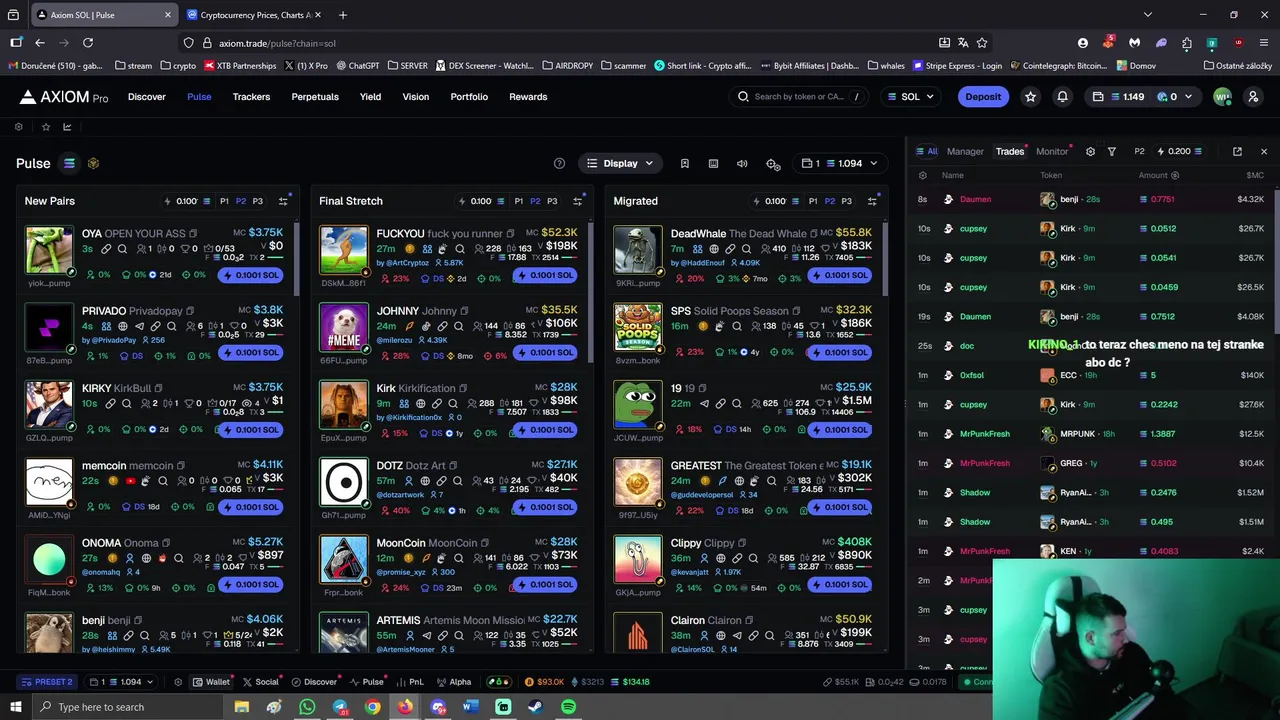The image size is (1280, 720).
Task: Open browser tab list dropdown arrow
Action: pos(1147,15)
